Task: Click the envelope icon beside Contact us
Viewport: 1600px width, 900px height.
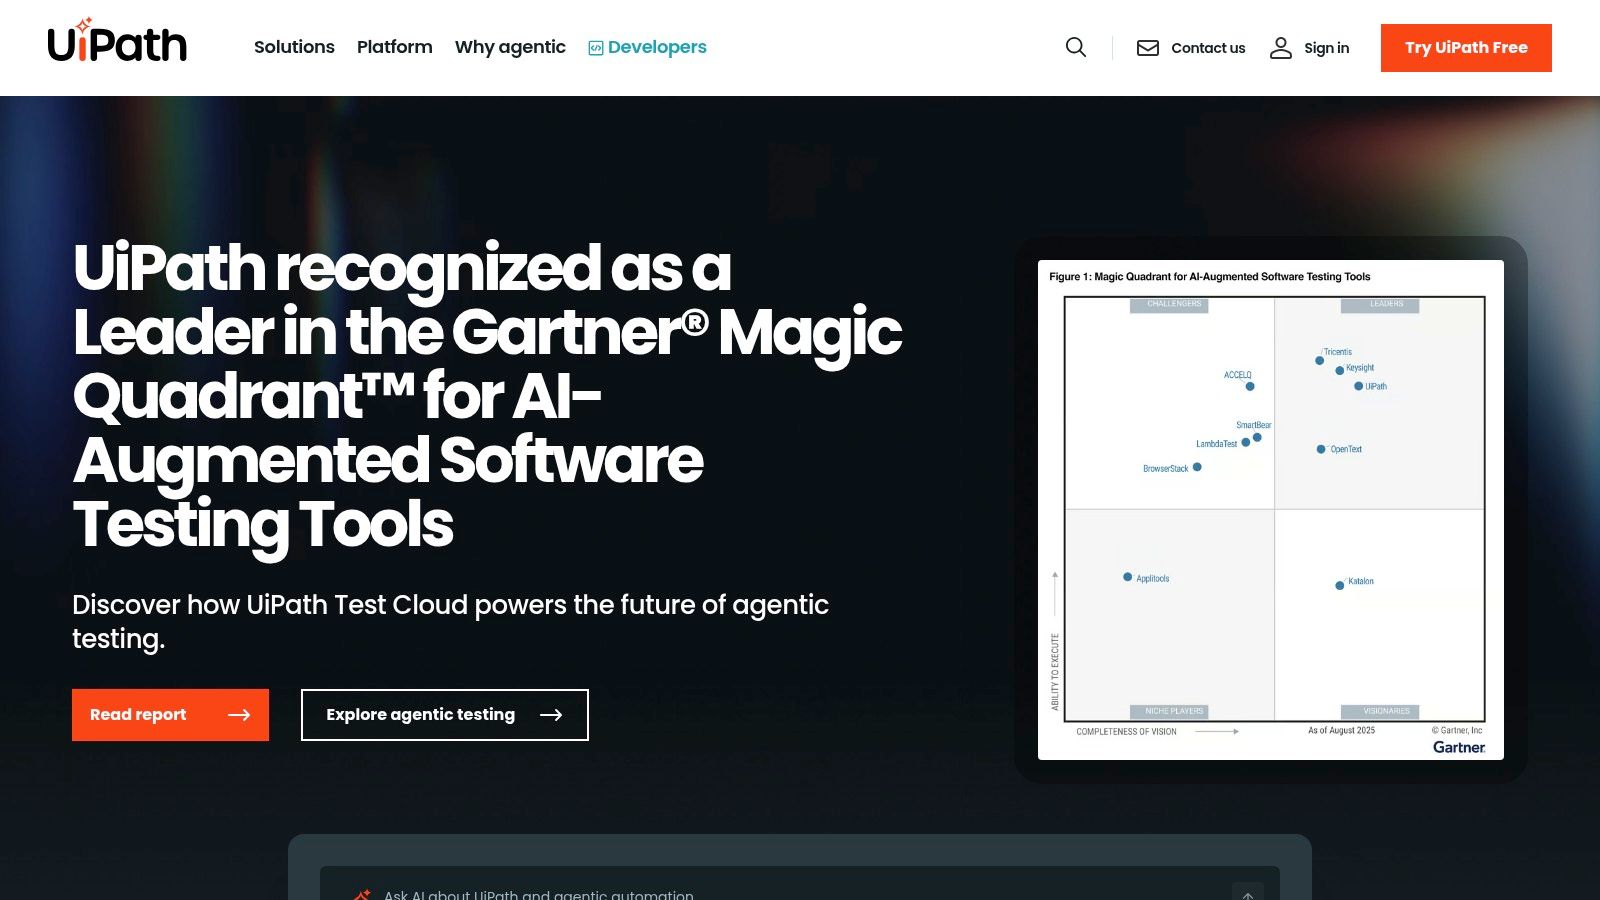Action: click(x=1147, y=47)
